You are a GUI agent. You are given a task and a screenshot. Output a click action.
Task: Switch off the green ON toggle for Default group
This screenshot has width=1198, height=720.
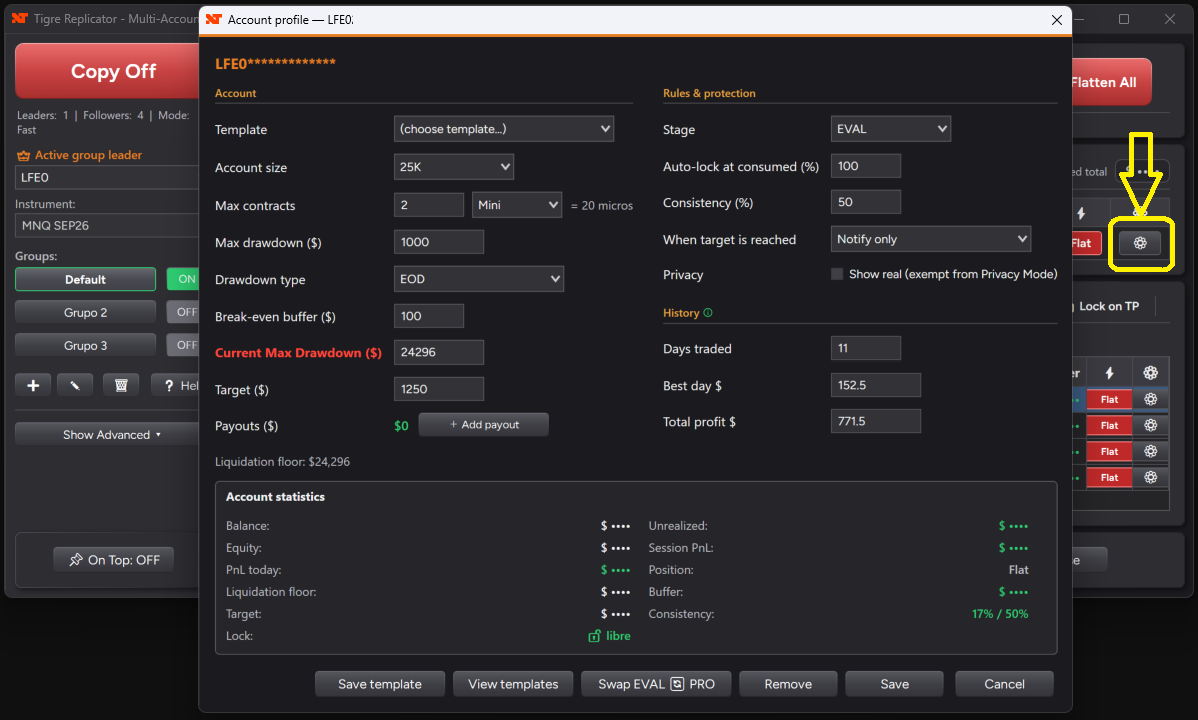click(183, 279)
